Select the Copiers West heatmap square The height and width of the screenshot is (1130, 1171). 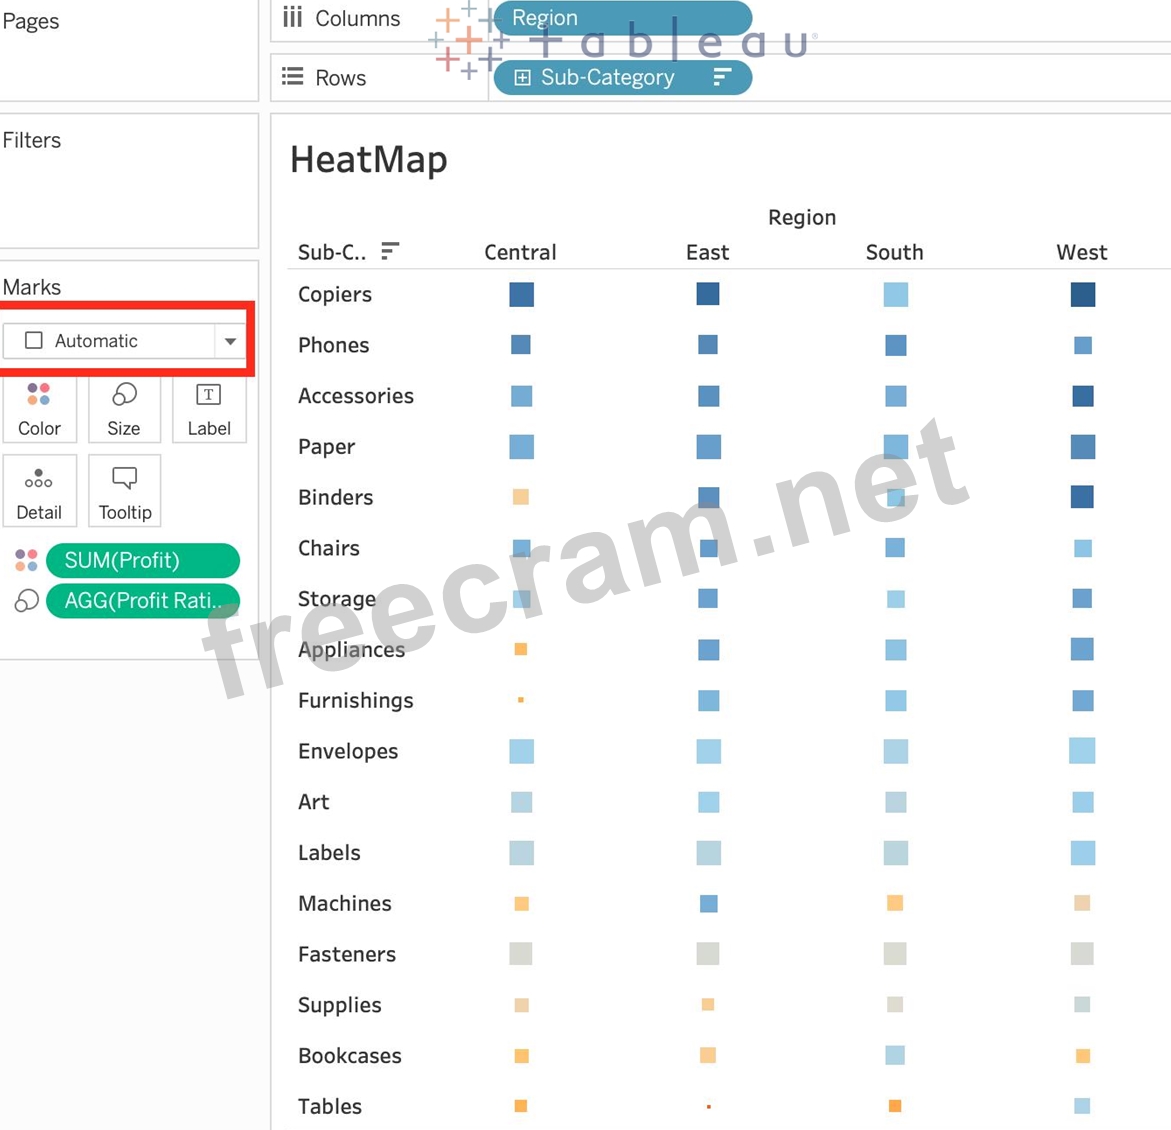[x=1082, y=294]
